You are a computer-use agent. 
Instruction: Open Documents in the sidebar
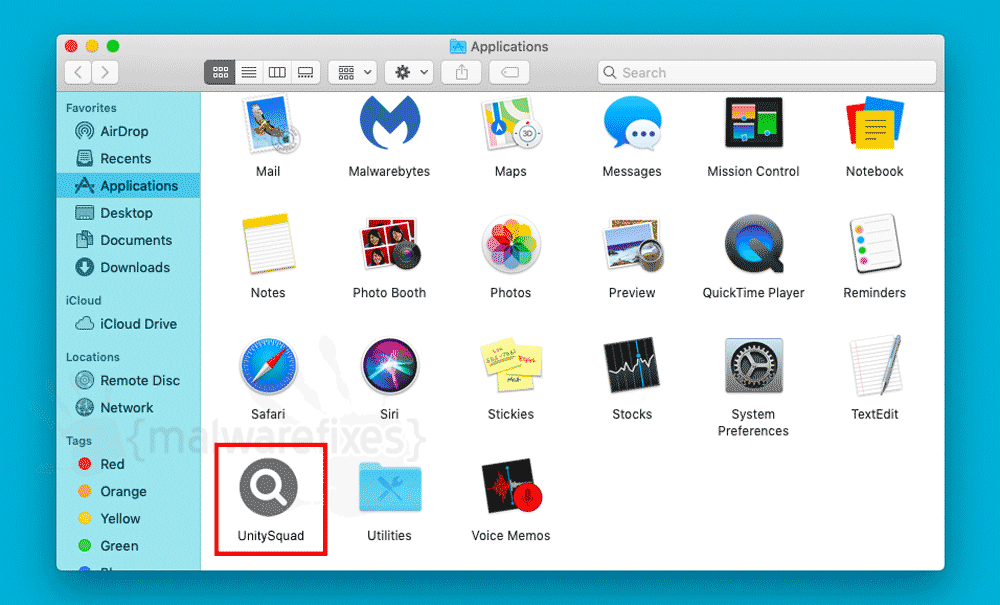[128, 240]
